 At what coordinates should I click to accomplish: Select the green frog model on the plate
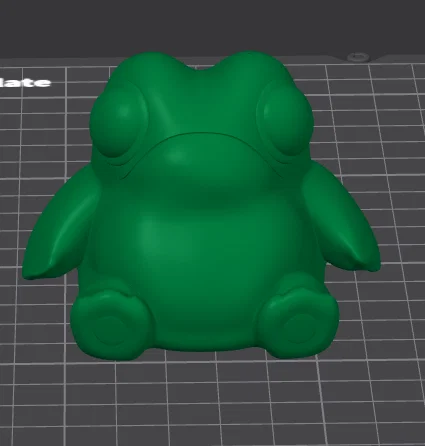(201, 206)
